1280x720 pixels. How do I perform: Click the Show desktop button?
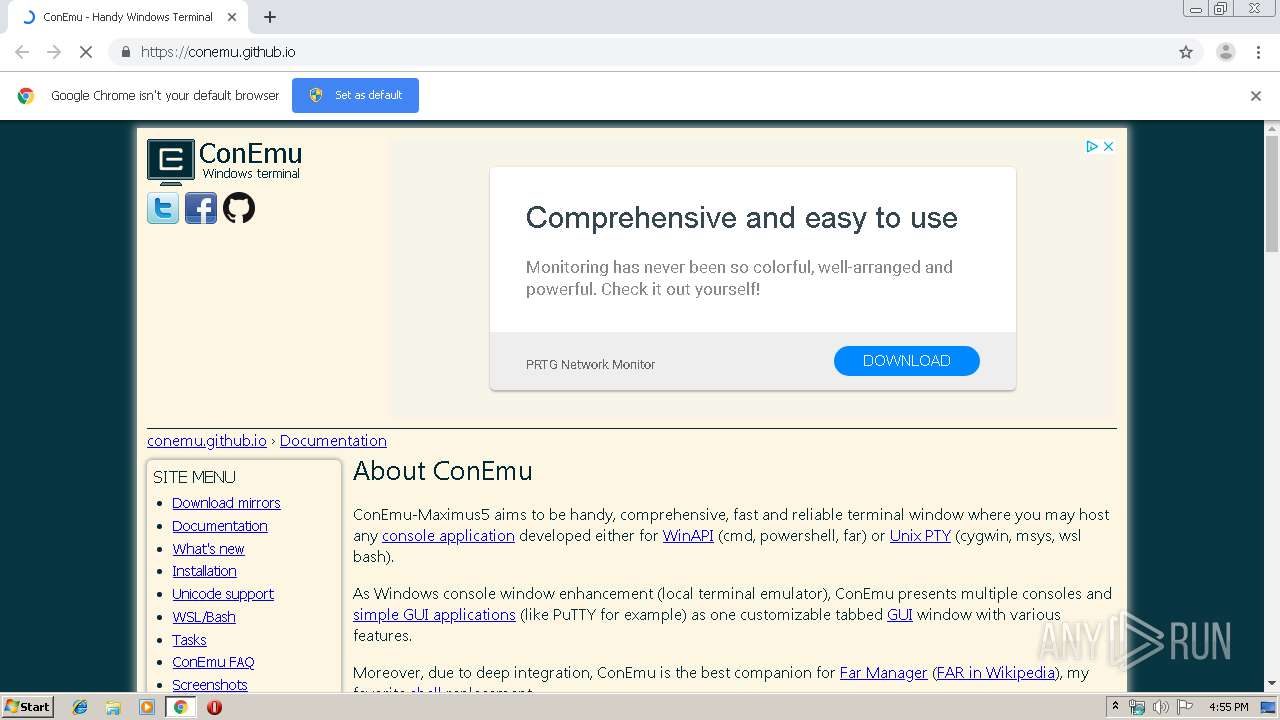click(x=1268, y=707)
